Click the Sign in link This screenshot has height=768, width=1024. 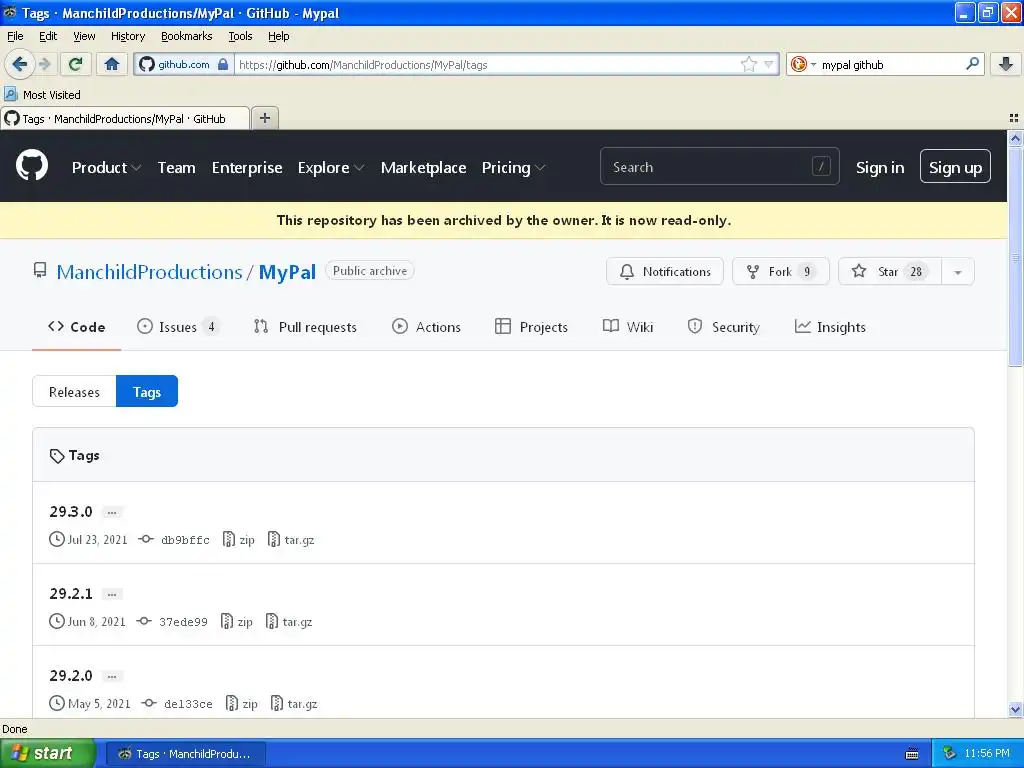(x=880, y=168)
